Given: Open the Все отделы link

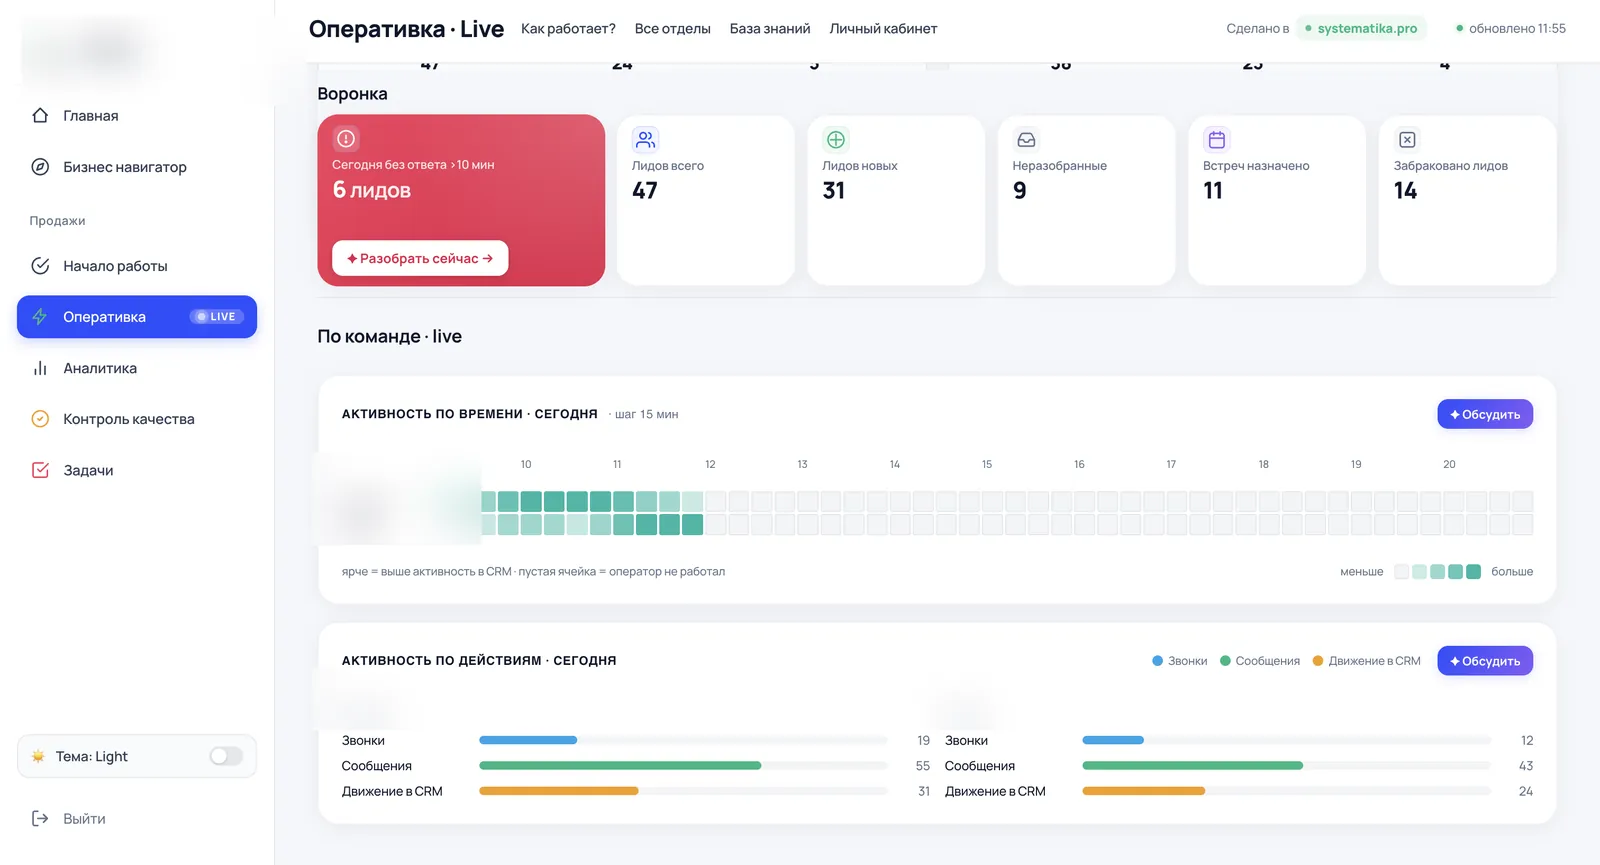Looking at the screenshot, I should [672, 28].
